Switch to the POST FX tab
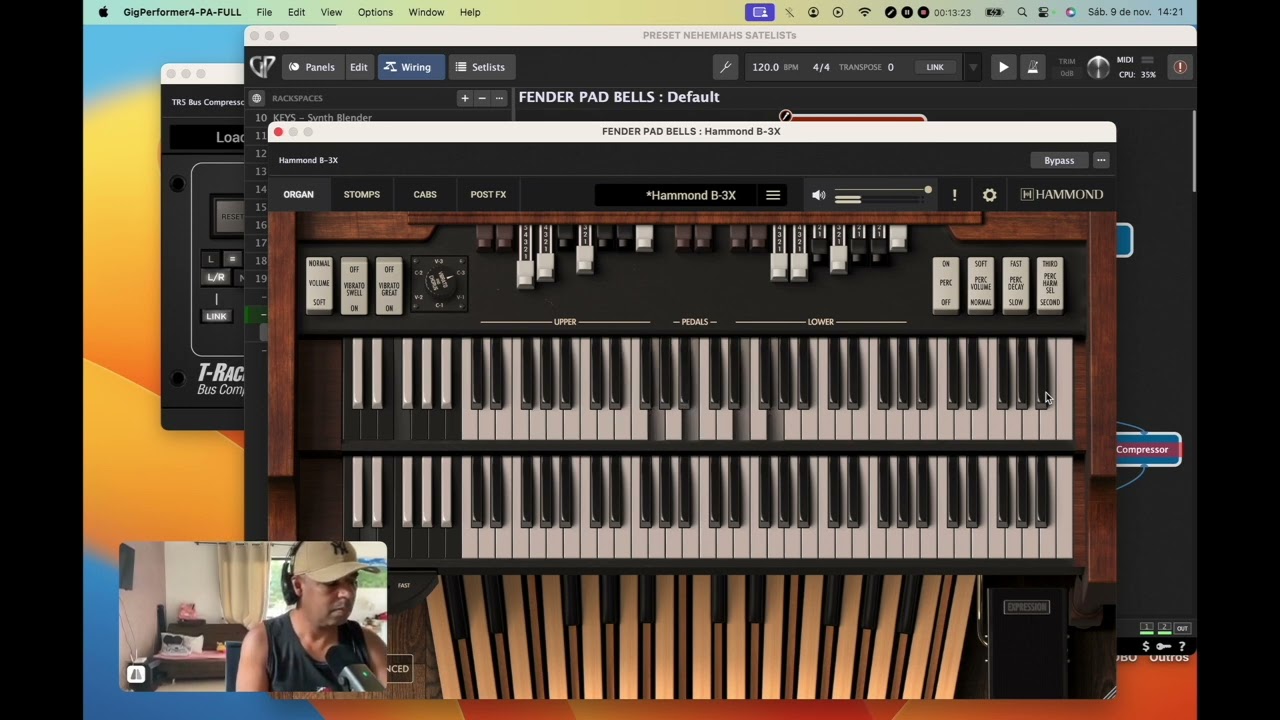The image size is (1280, 720). click(x=488, y=194)
